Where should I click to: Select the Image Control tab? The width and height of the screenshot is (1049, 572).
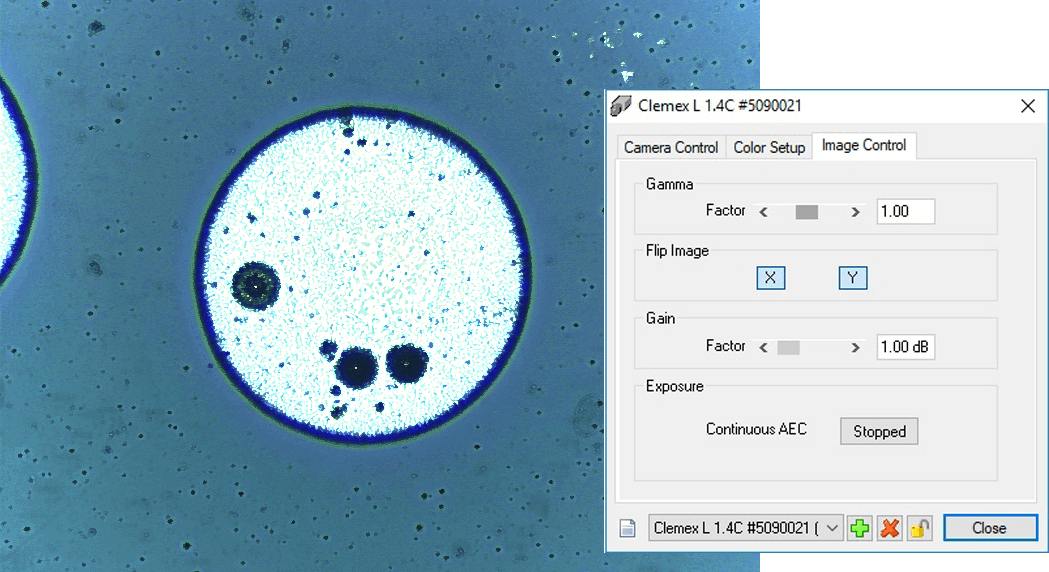(864, 145)
